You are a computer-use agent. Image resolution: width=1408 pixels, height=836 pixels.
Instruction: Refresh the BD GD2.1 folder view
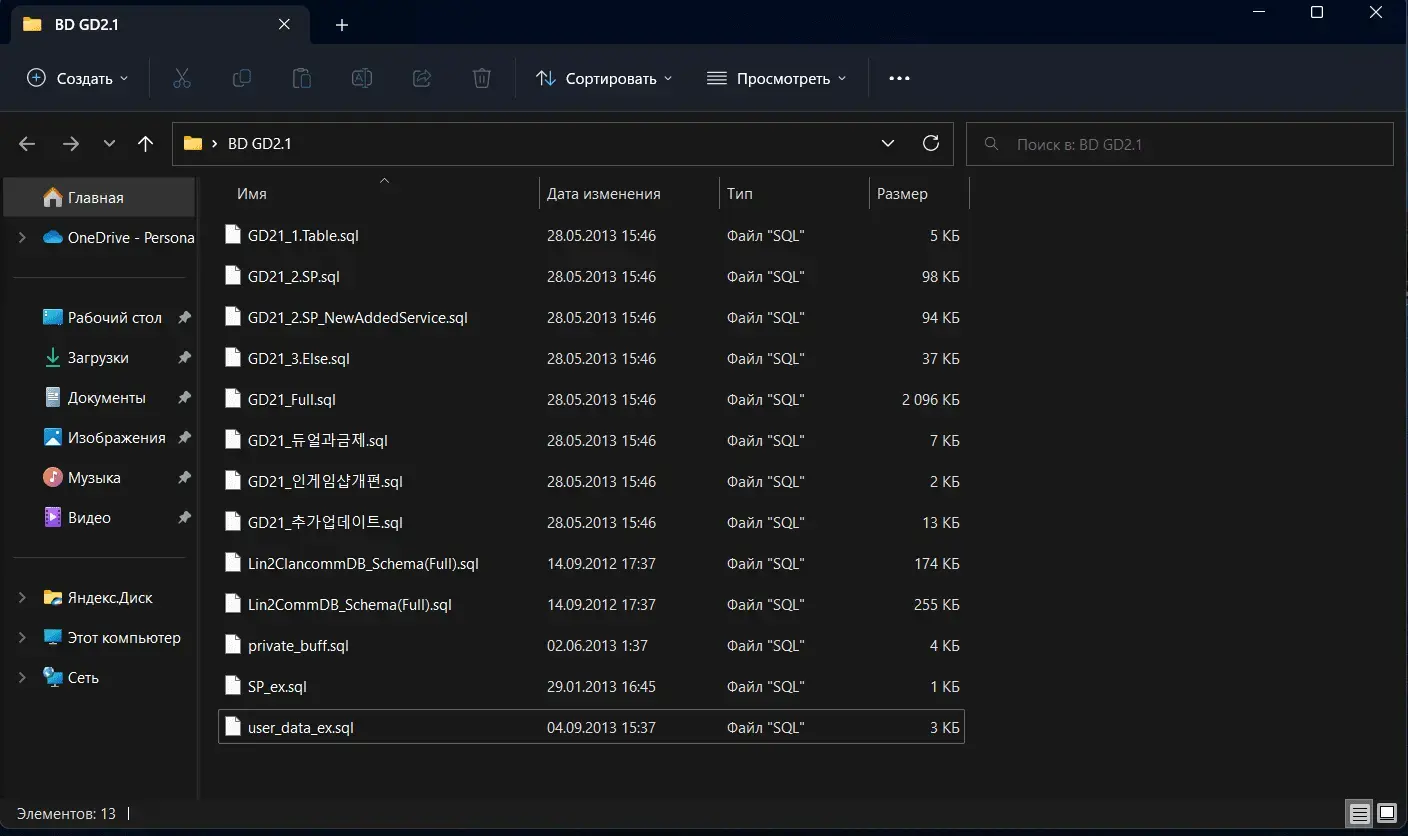coord(931,143)
